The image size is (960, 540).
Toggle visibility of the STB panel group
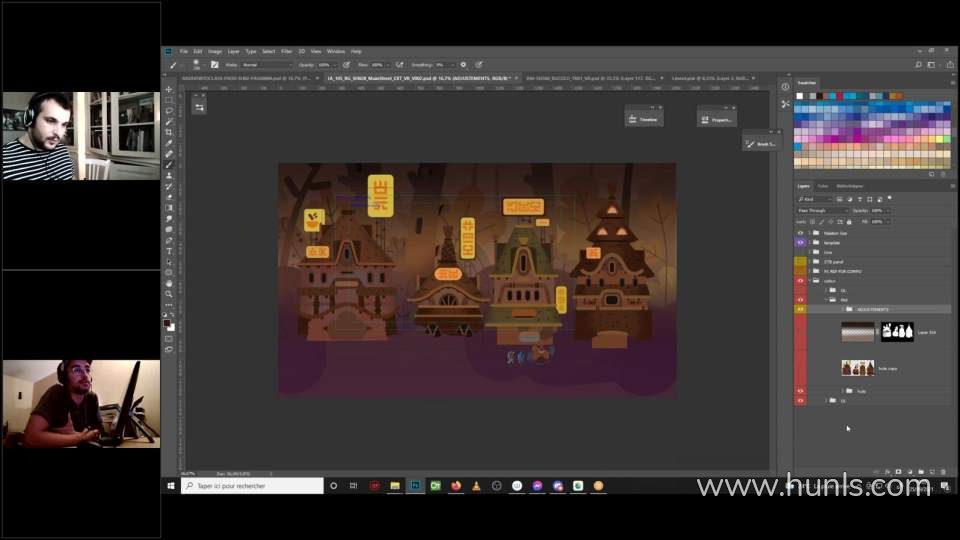point(800,261)
